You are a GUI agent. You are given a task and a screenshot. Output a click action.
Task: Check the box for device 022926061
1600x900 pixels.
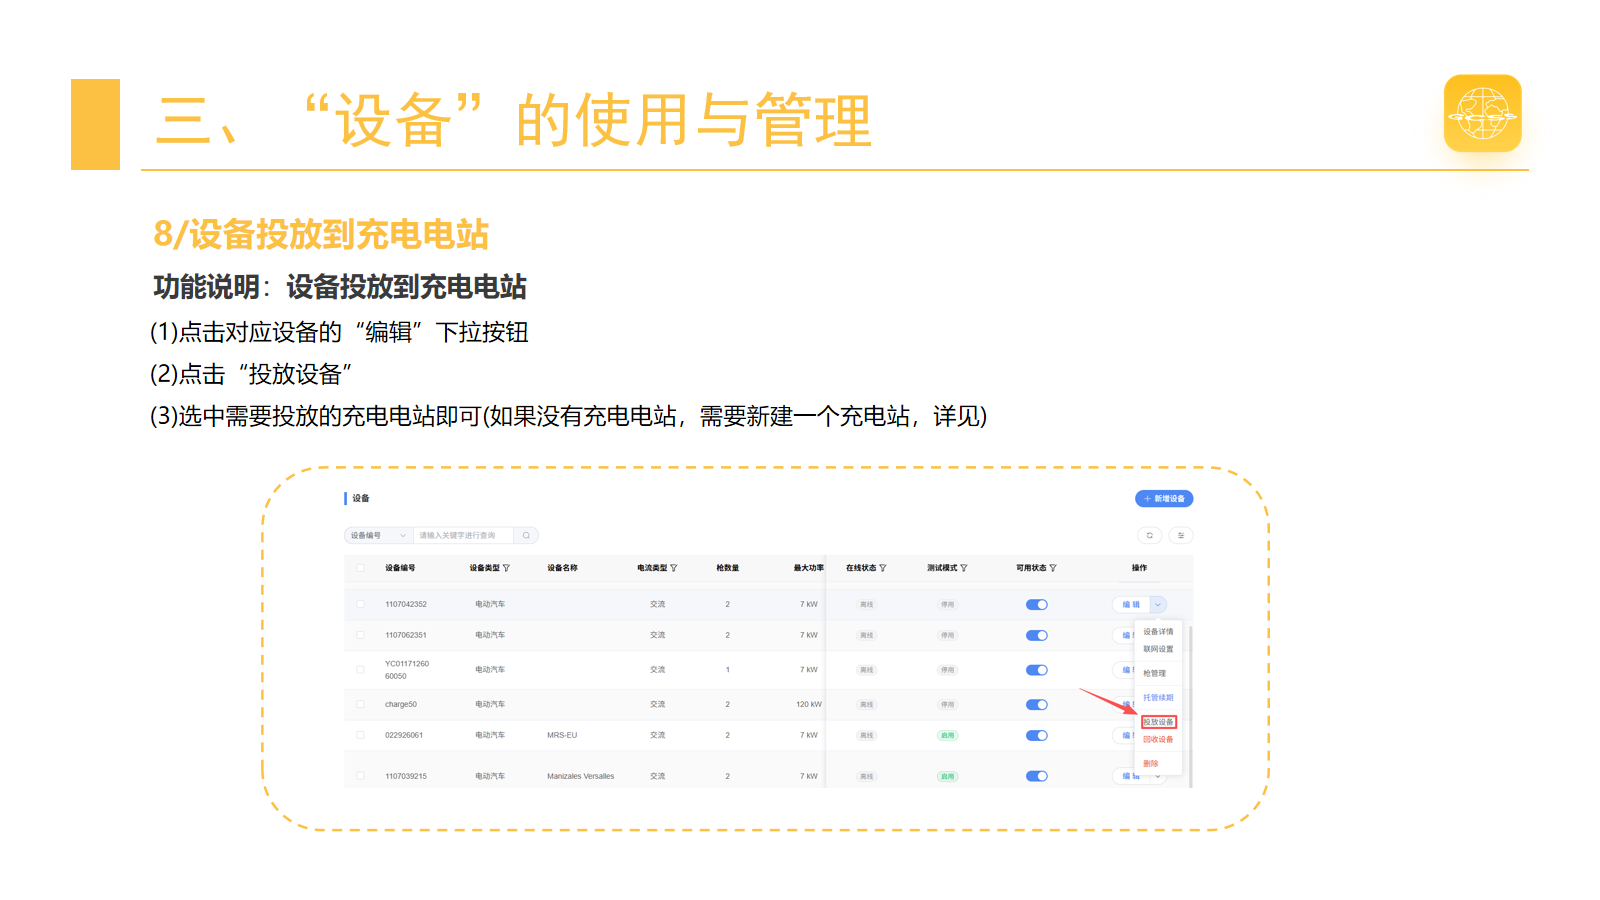360,735
